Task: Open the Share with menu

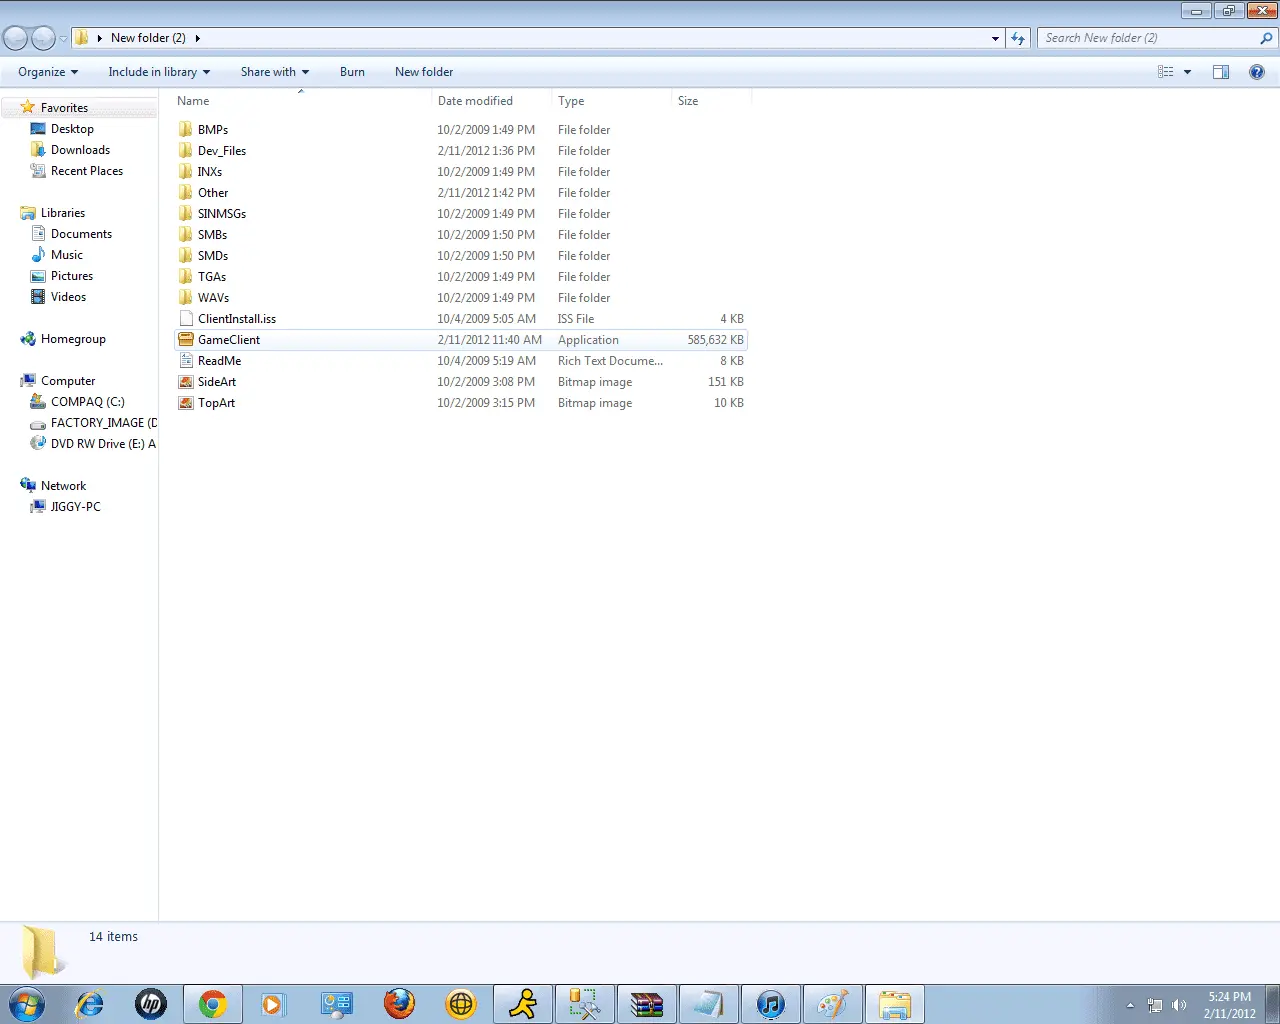Action: click(275, 72)
